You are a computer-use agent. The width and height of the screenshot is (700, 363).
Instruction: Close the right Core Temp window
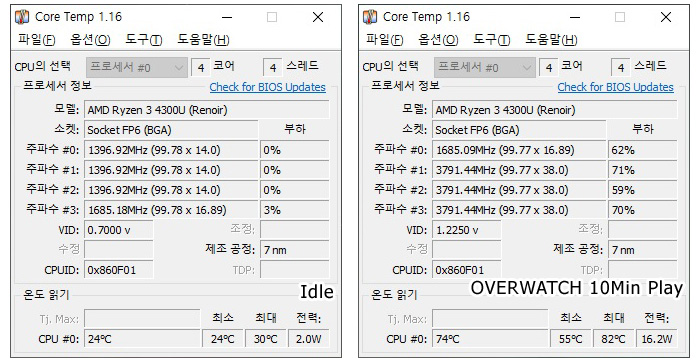point(666,17)
